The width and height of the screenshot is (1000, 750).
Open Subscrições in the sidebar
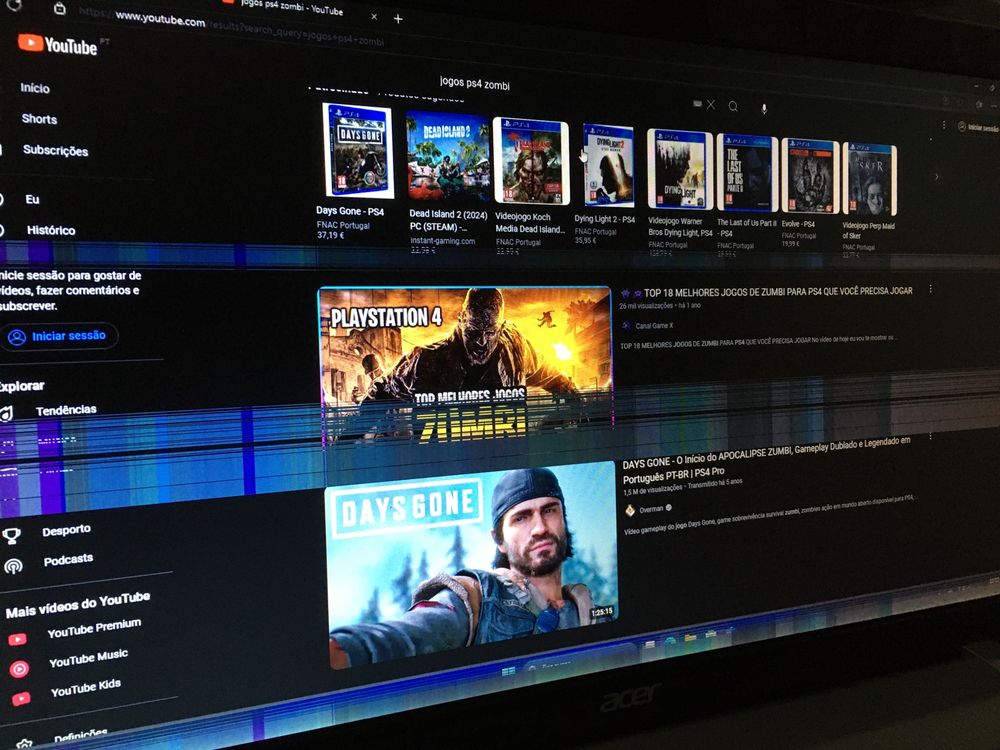(x=55, y=151)
